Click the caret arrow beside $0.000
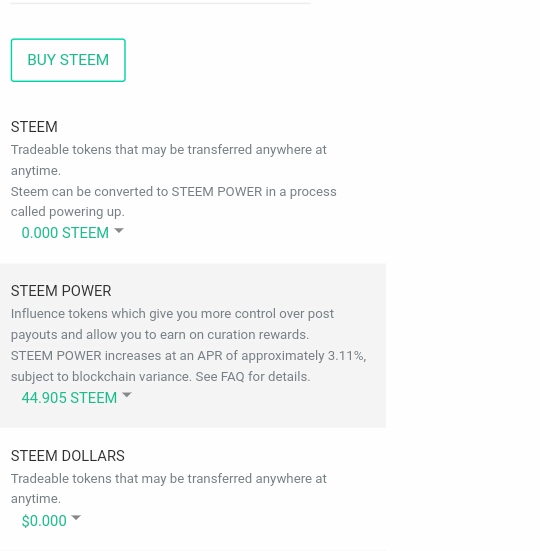The image size is (540, 551). [76, 518]
